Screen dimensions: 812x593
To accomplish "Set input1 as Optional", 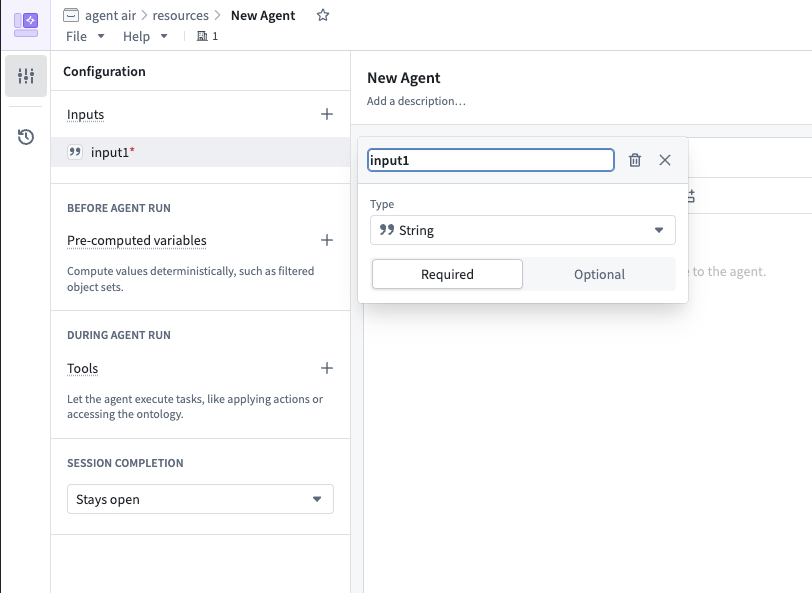I will coord(599,274).
